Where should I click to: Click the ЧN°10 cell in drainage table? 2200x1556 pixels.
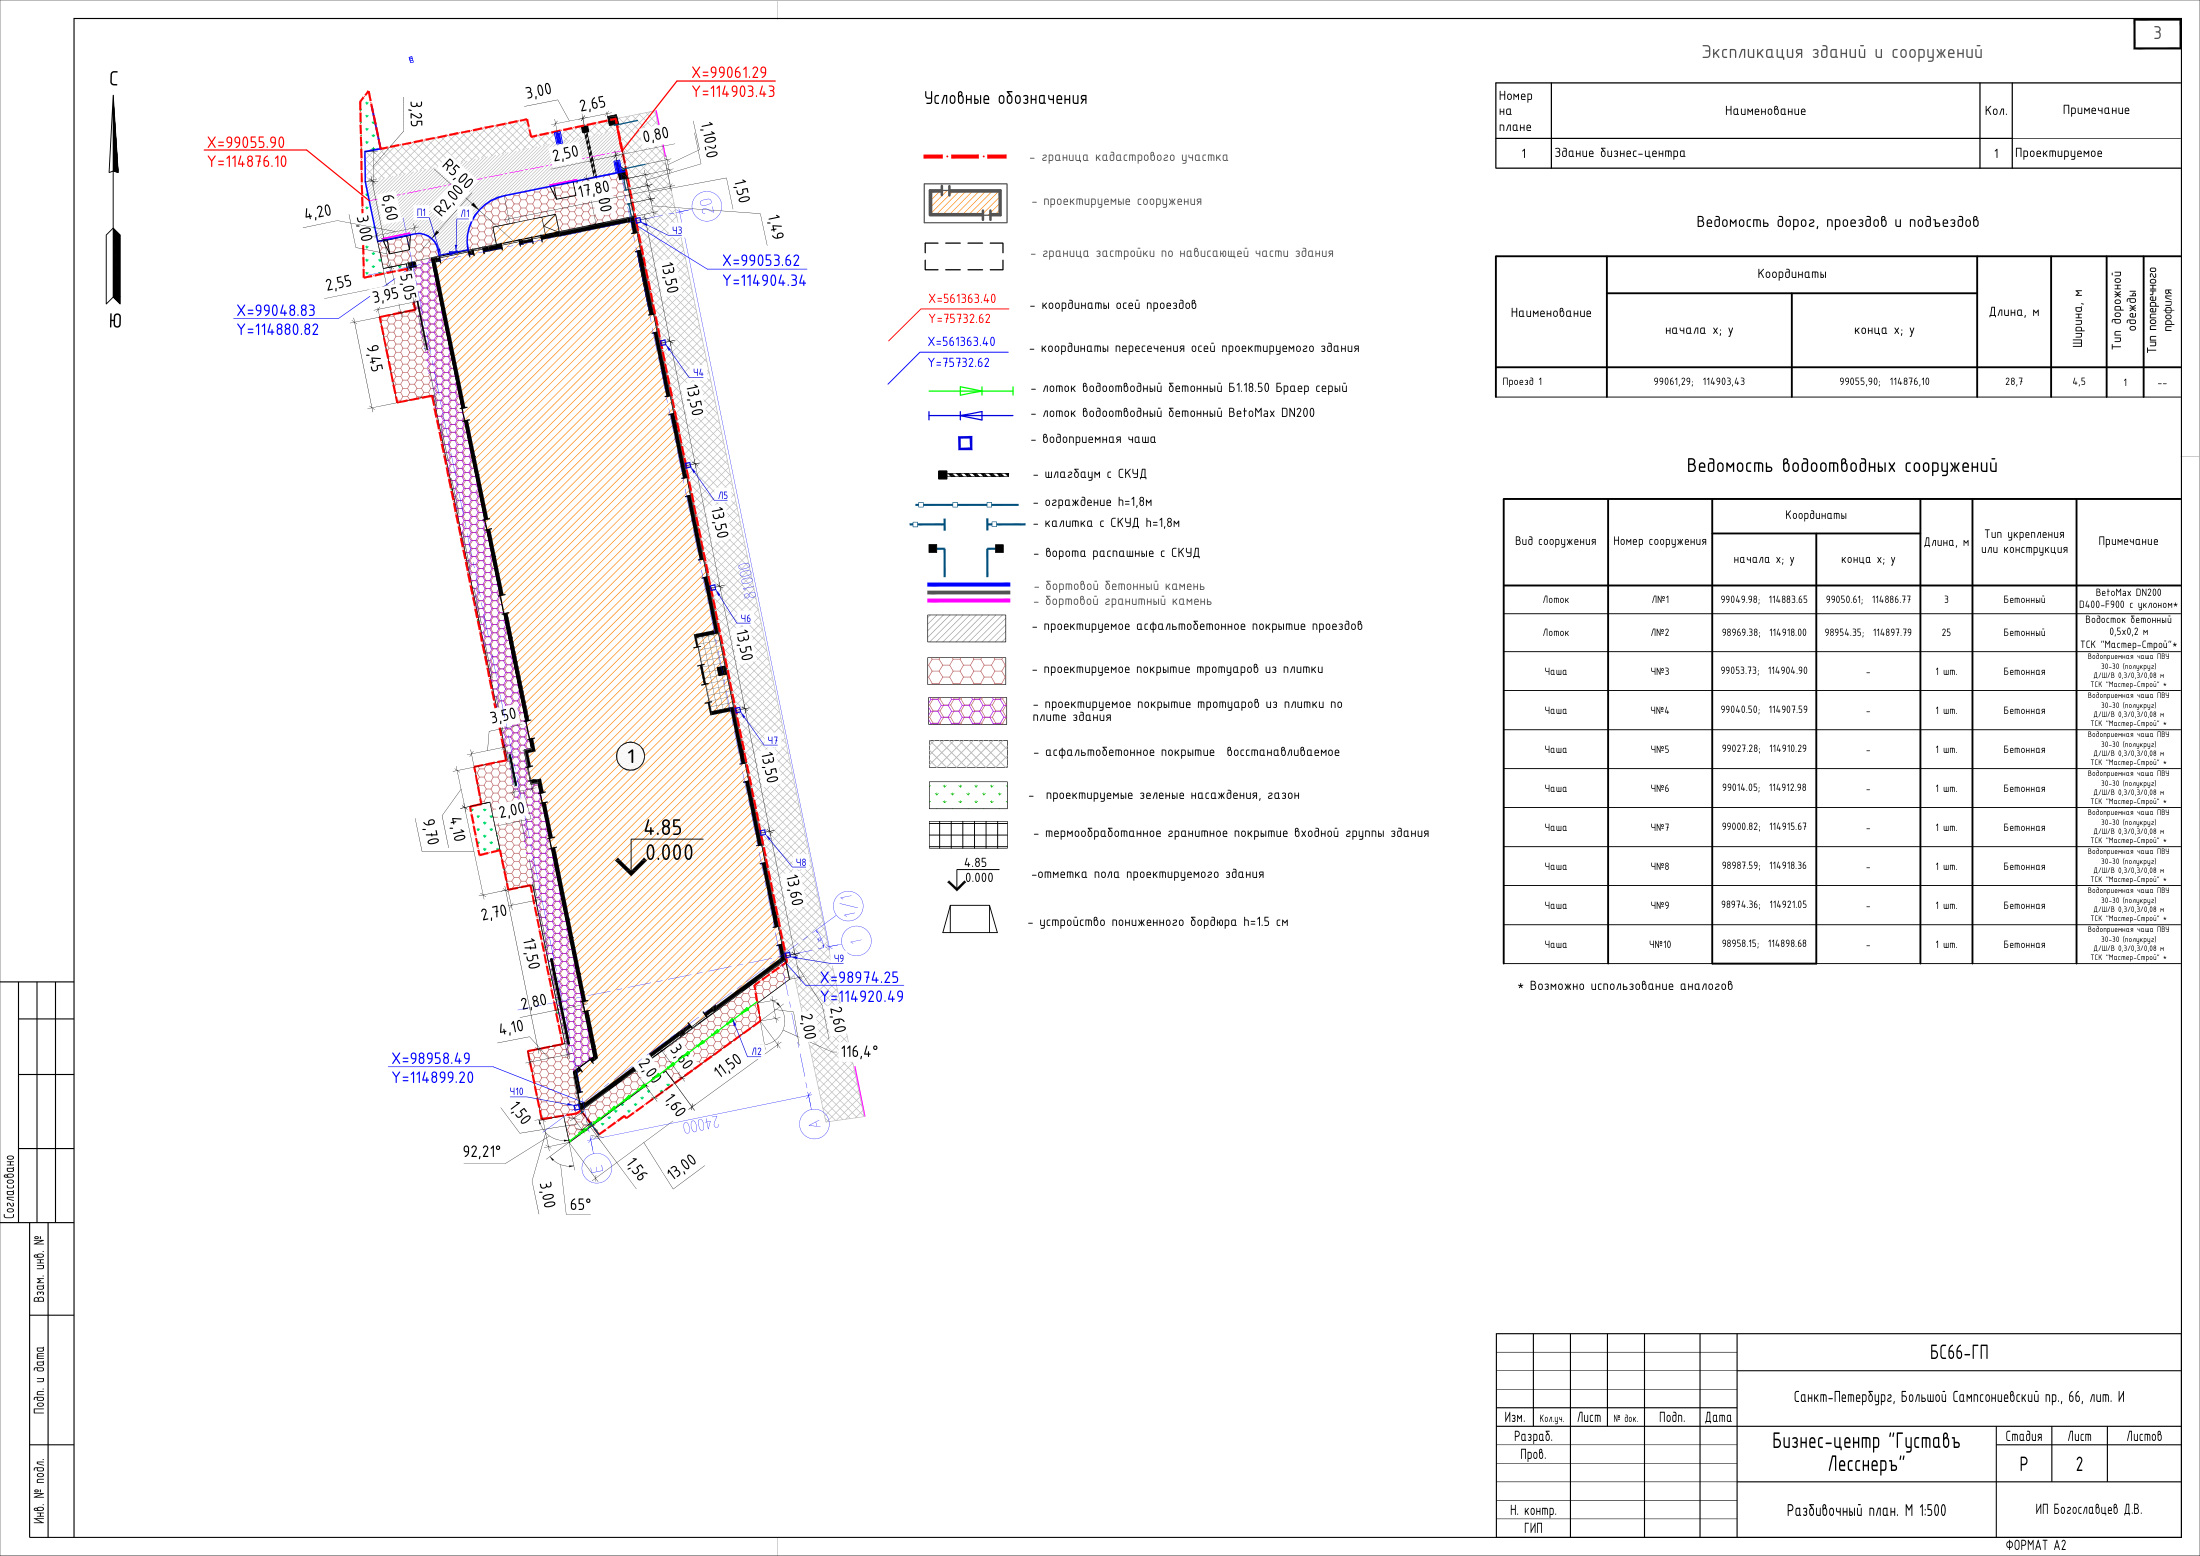pyautogui.click(x=1660, y=944)
